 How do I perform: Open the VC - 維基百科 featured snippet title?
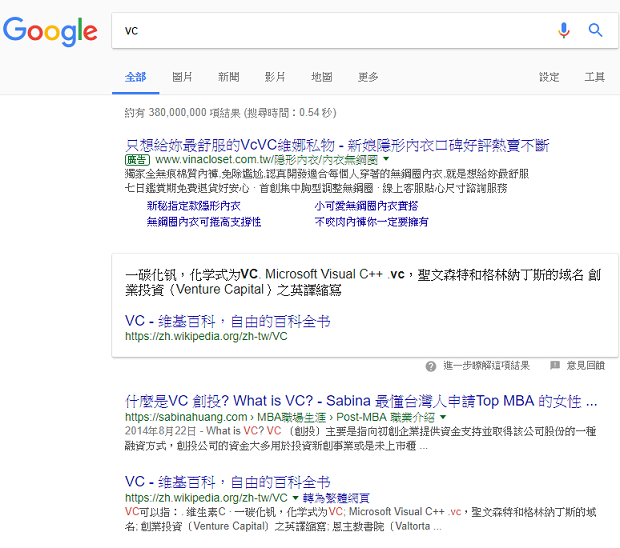(228, 321)
